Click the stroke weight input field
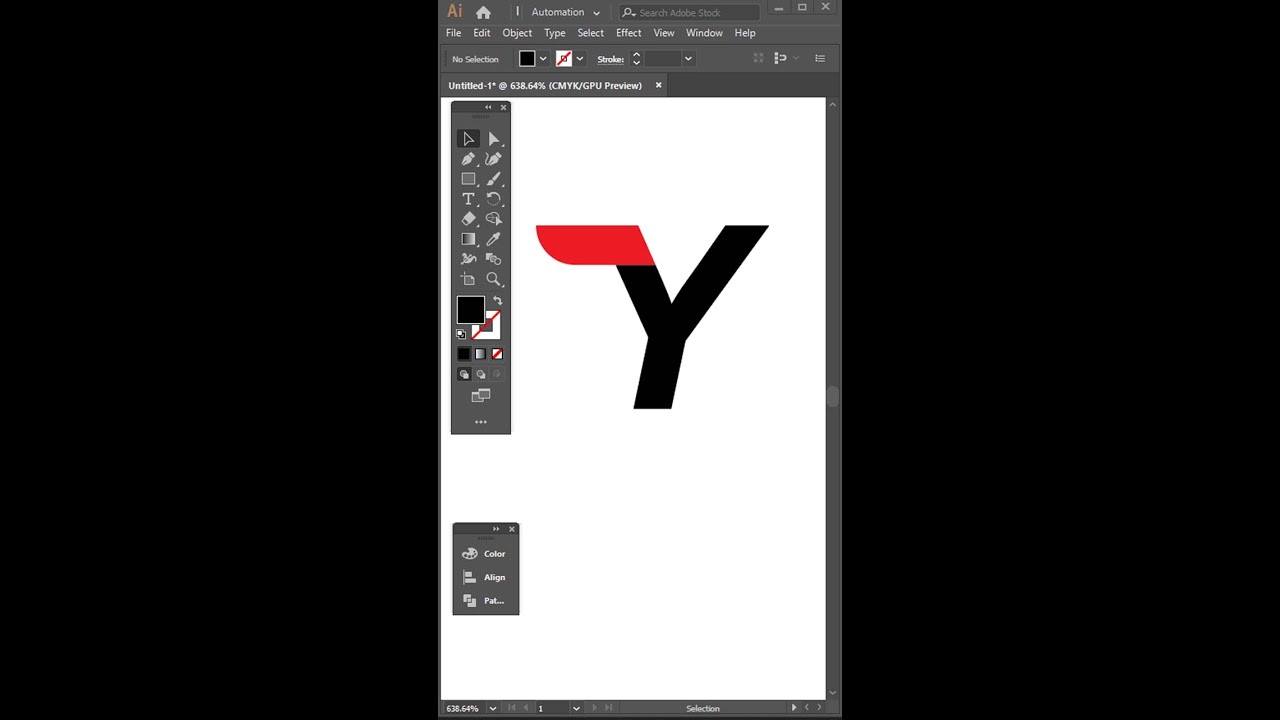Viewport: 1280px width, 720px height. [663, 59]
